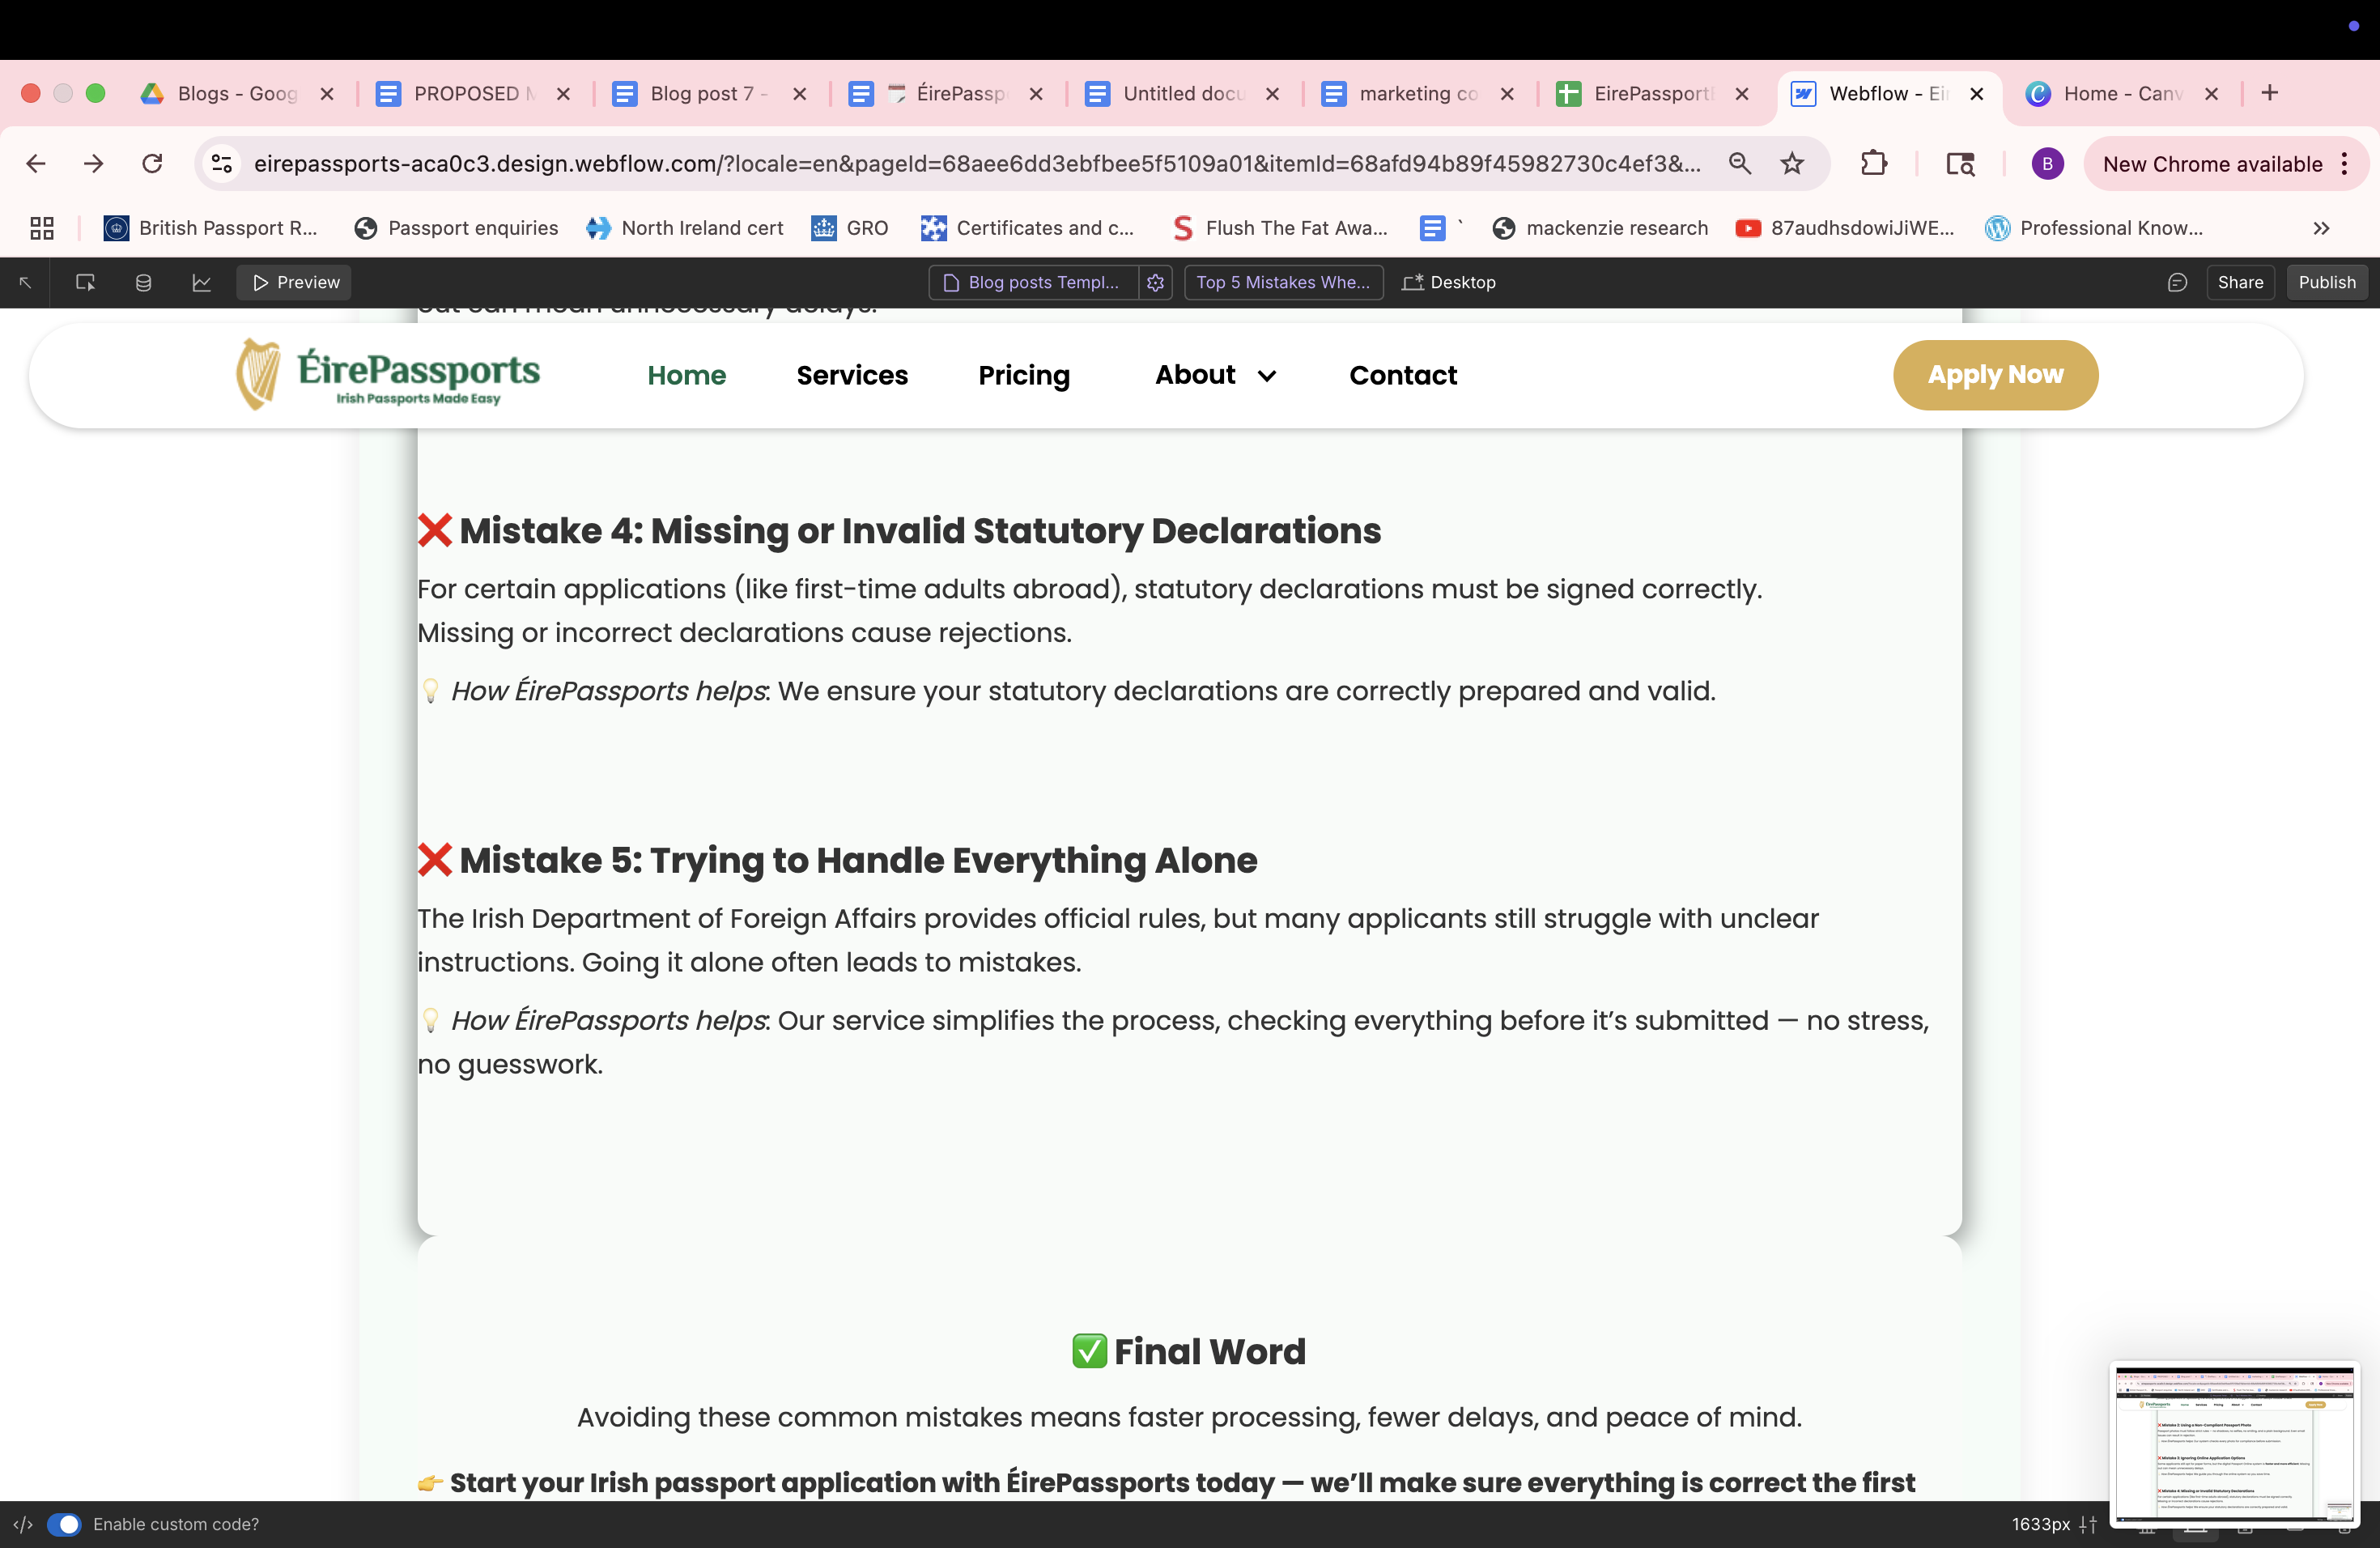Viewport: 2380px width, 1548px height.
Task: Click the Publish button
Action: (x=2327, y=283)
